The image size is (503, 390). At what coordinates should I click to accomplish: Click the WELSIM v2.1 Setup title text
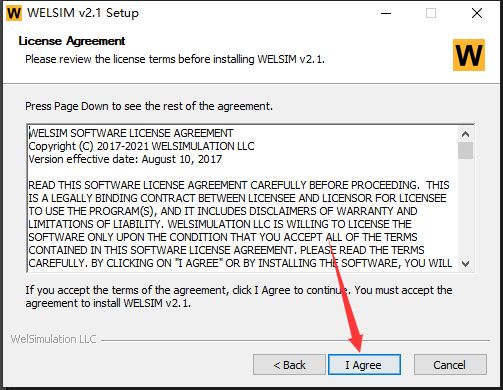coord(83,13)
